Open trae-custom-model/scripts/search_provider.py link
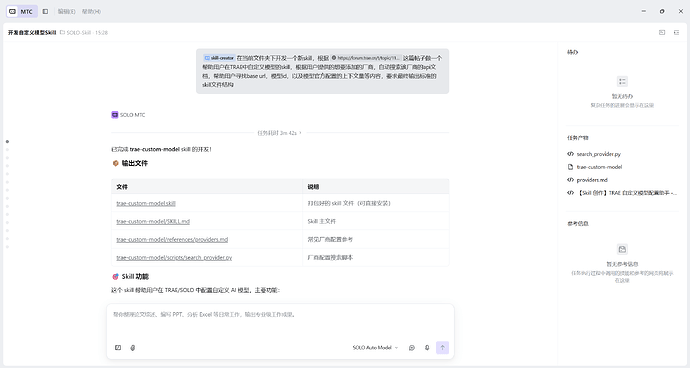690x368 pixels. pyautogui.click(x=174, y=258)
